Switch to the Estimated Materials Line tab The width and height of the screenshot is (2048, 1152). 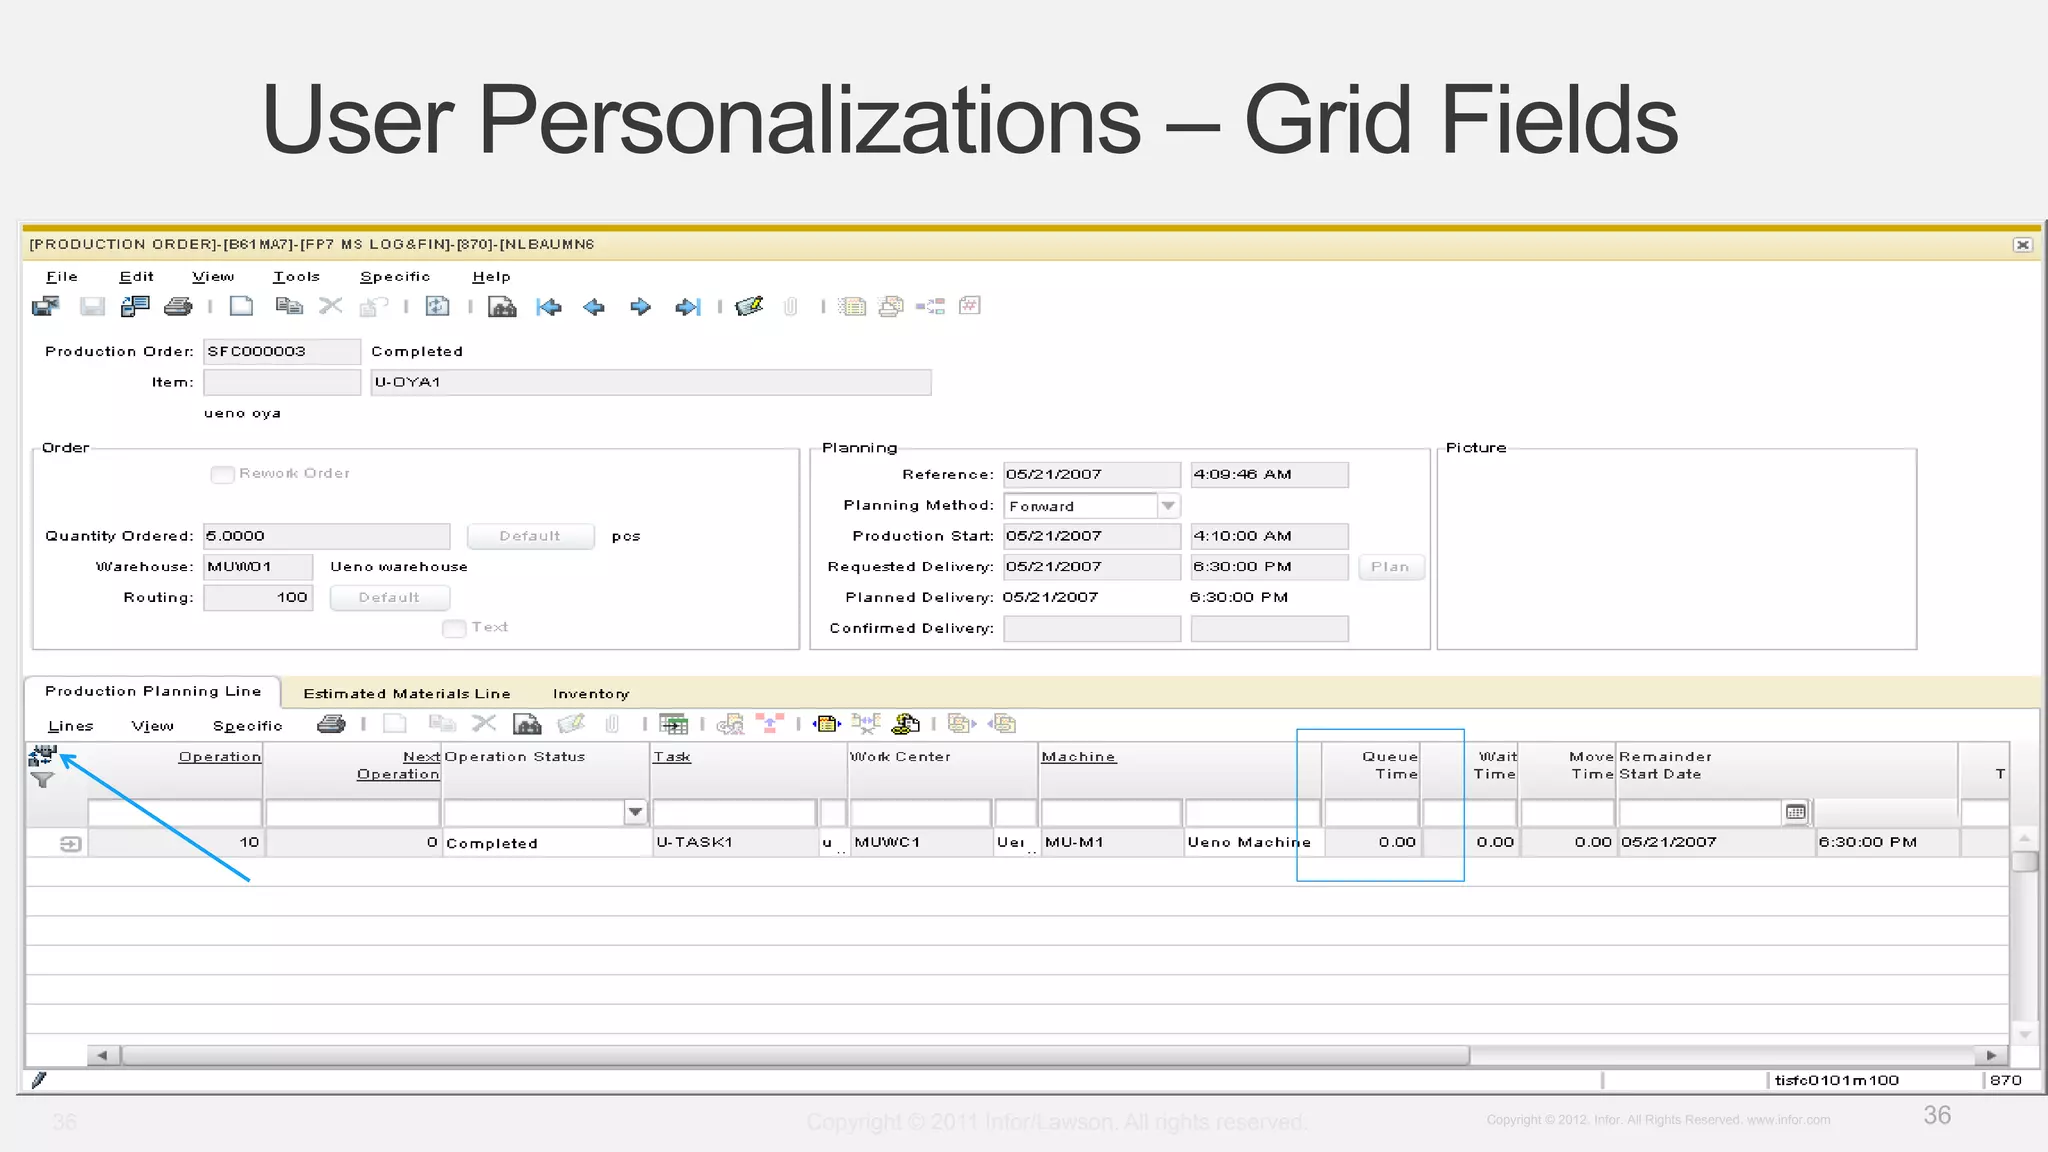[x=406, y=693]
